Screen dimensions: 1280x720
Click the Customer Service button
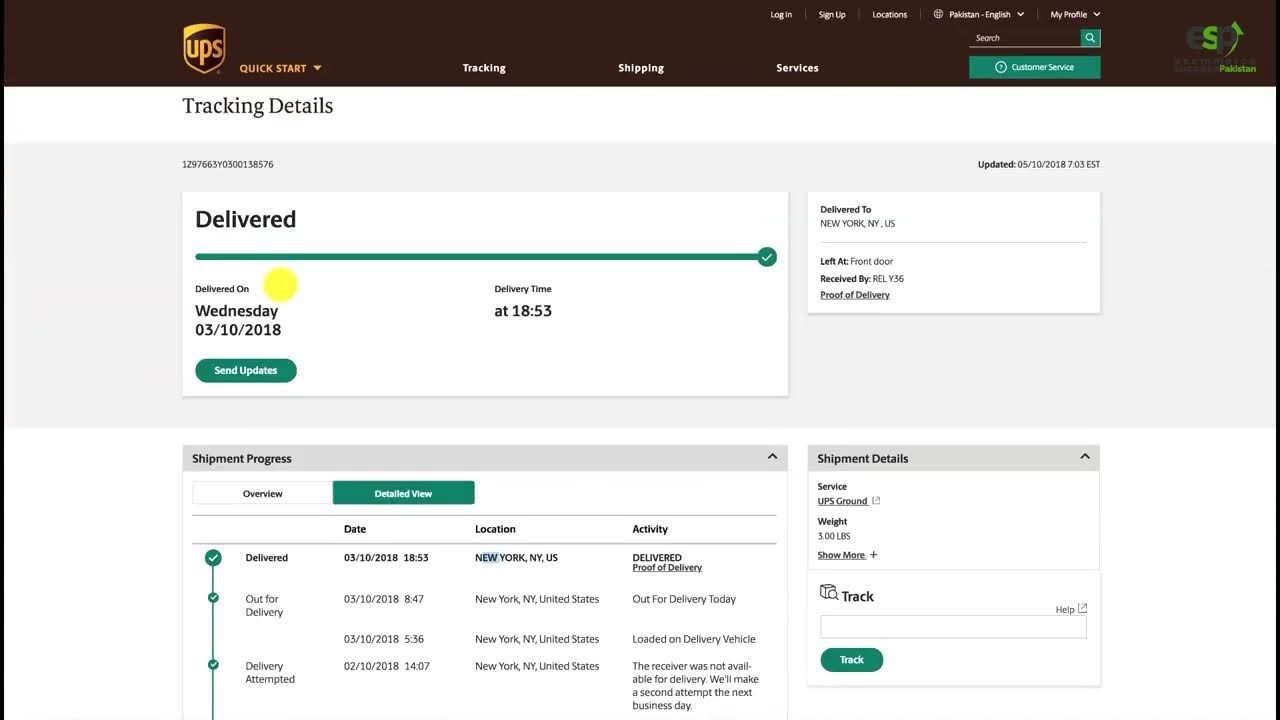coord(1035,67)
